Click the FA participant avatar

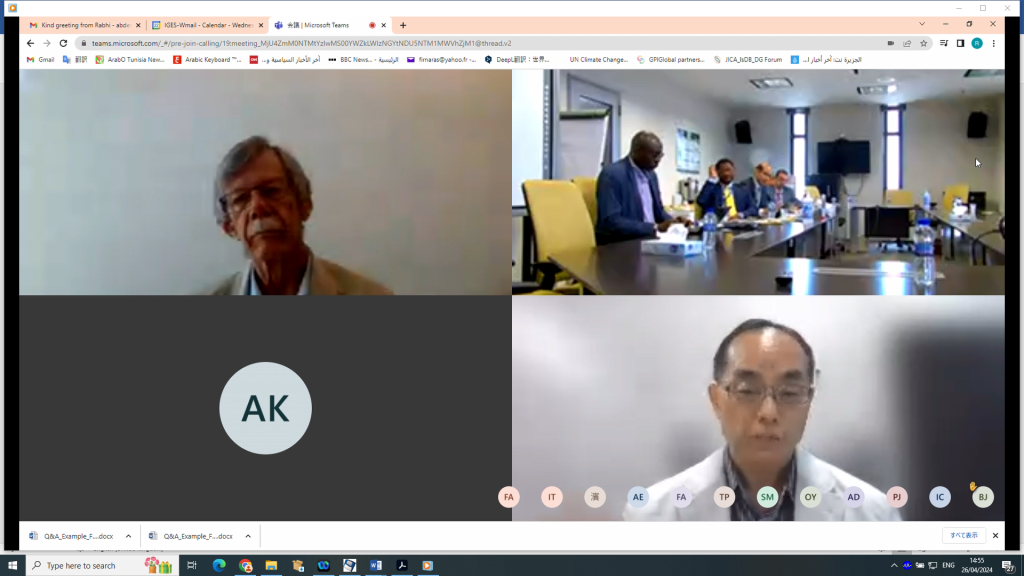(x=509, y=497)
